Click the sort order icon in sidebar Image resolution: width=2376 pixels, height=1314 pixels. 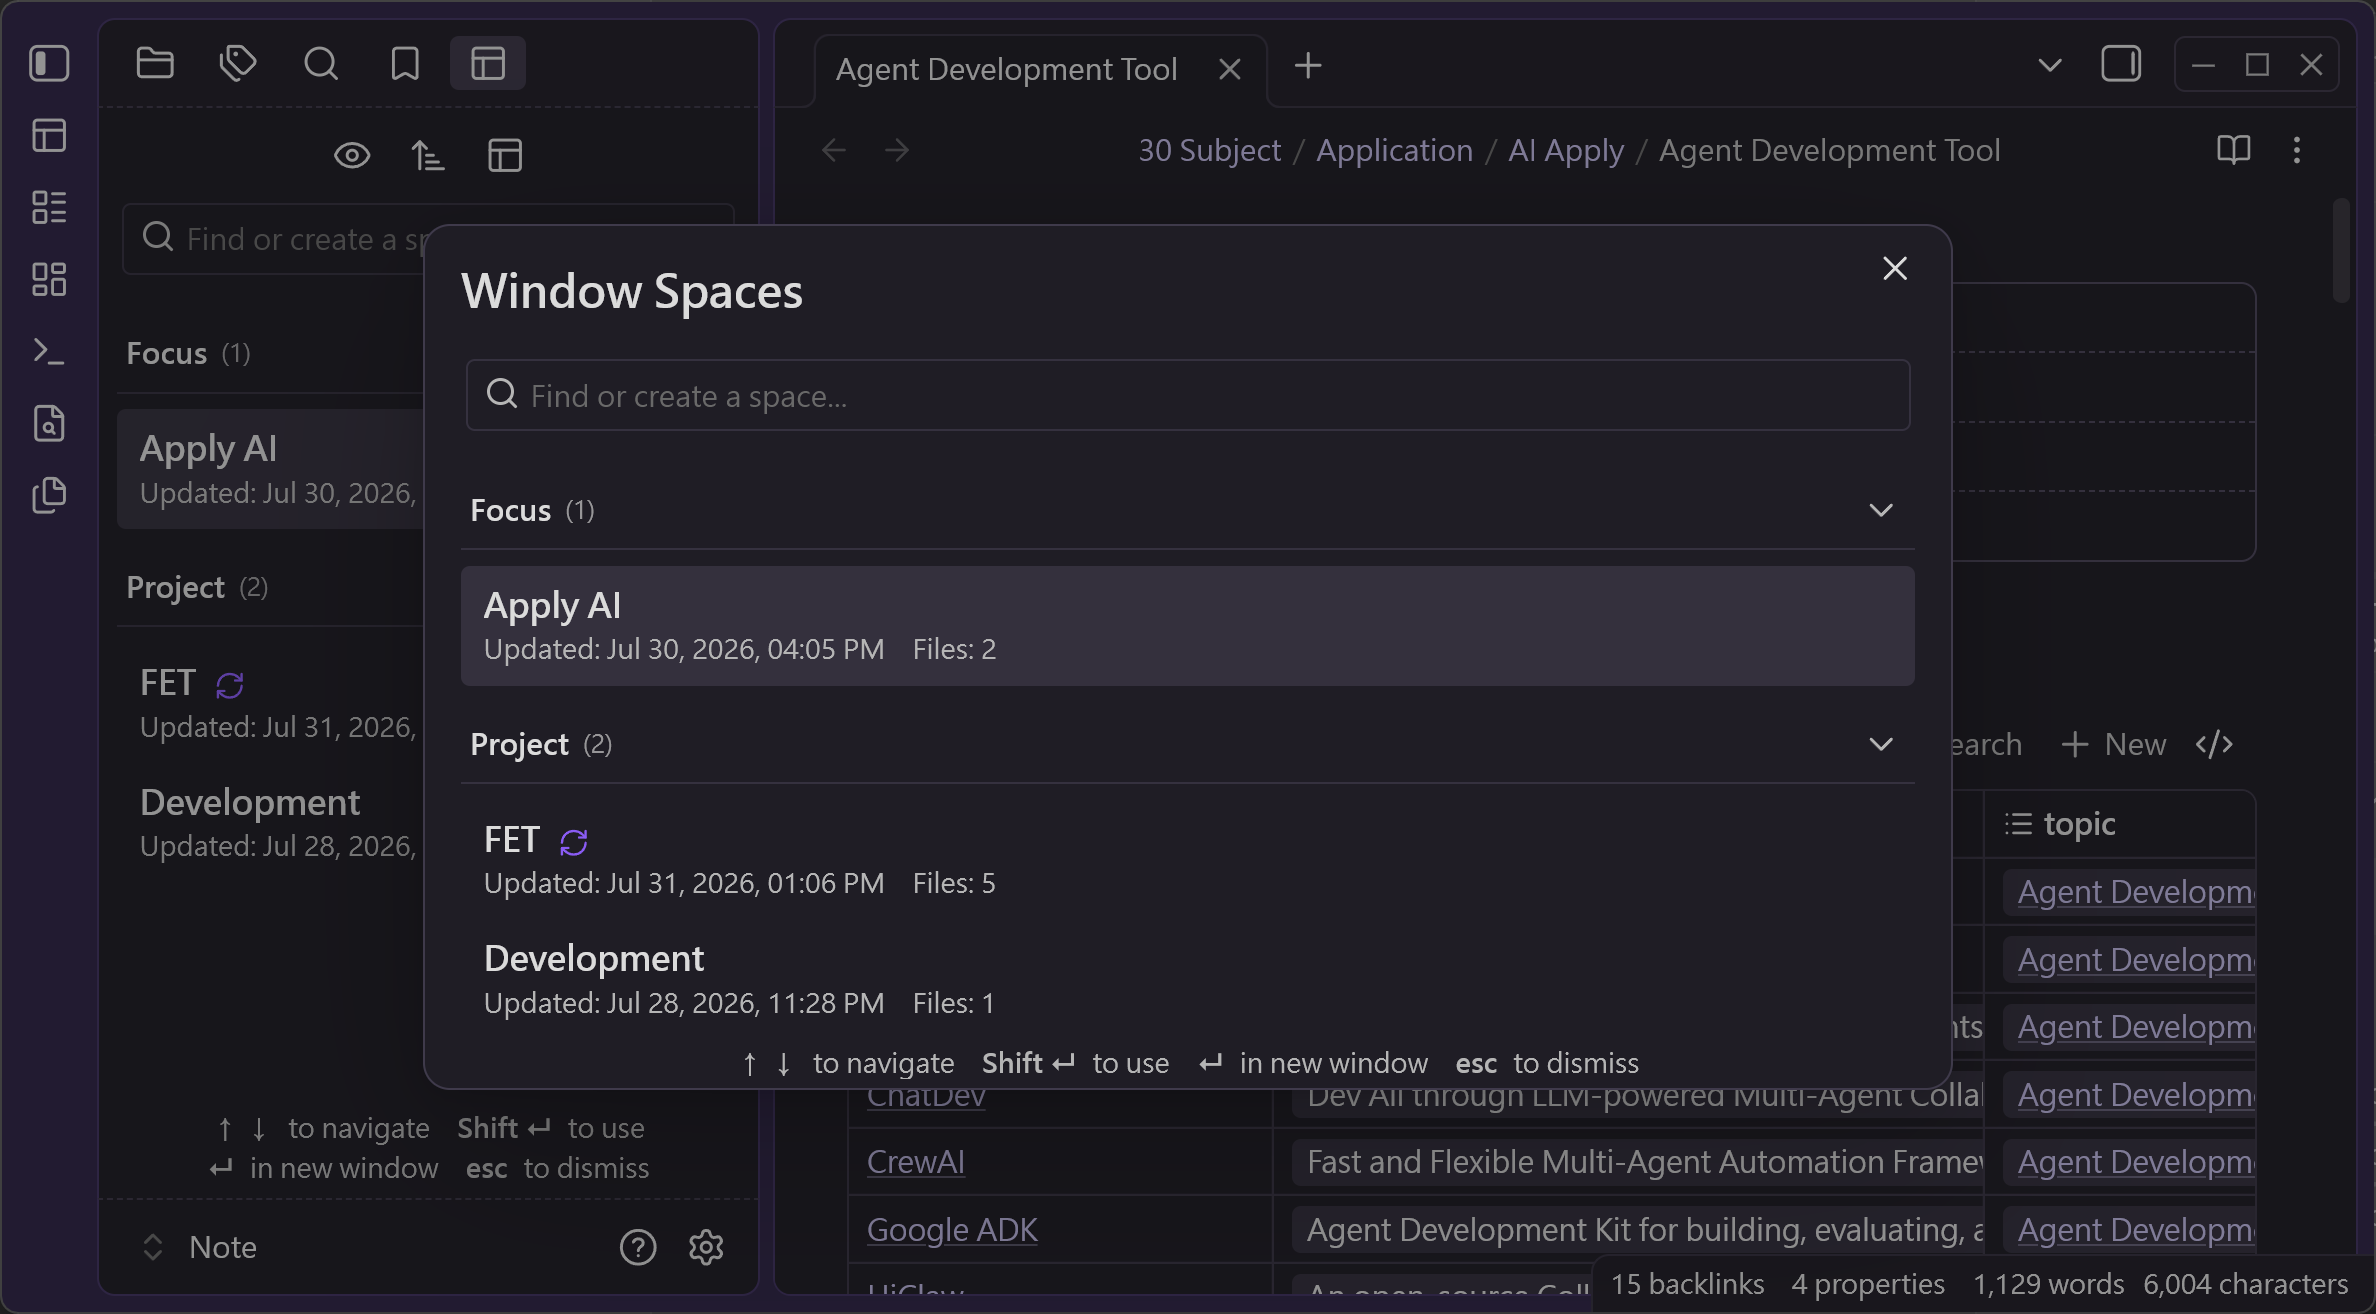(x=428, y=155)
